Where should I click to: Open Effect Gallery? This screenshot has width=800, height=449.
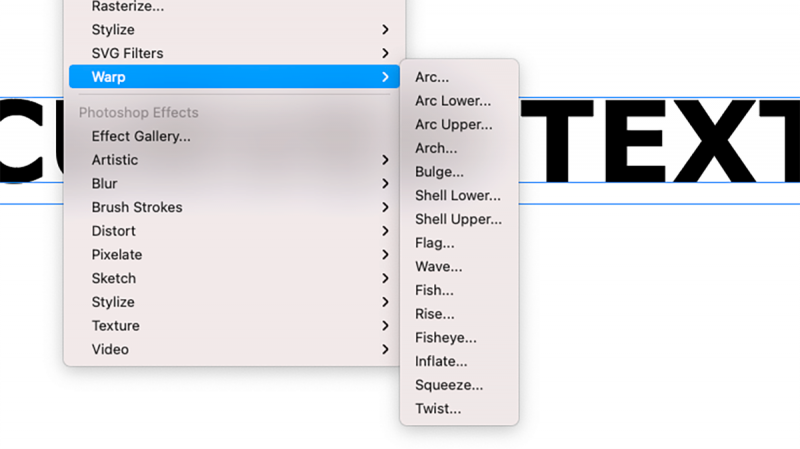coord(234,136)
